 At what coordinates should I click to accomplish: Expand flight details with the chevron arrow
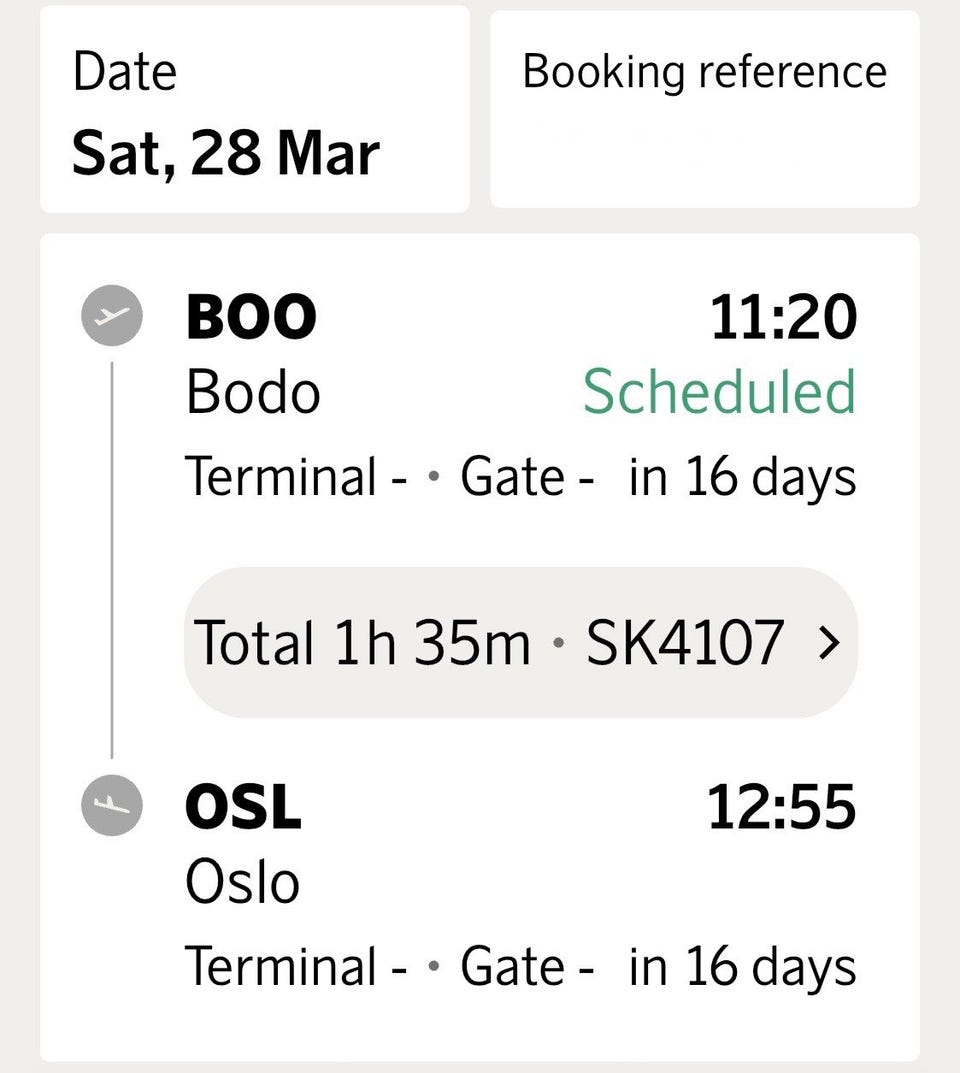[827, 643]
